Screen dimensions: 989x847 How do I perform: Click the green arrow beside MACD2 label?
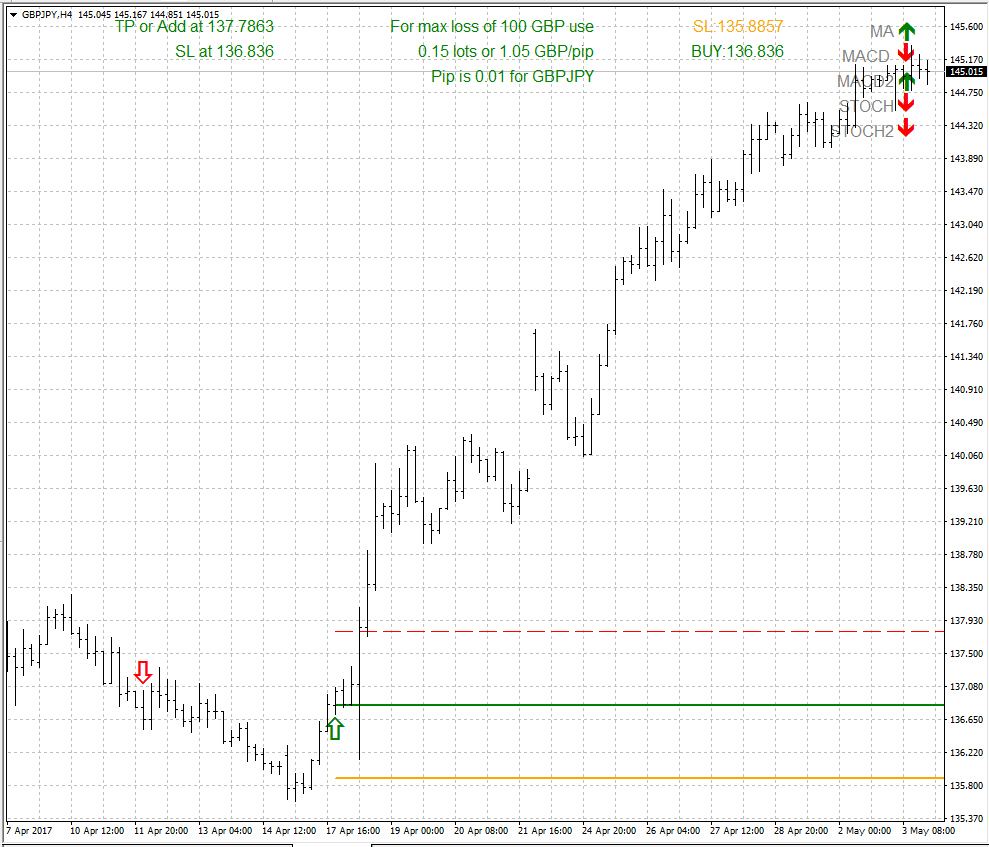point(906,81)
